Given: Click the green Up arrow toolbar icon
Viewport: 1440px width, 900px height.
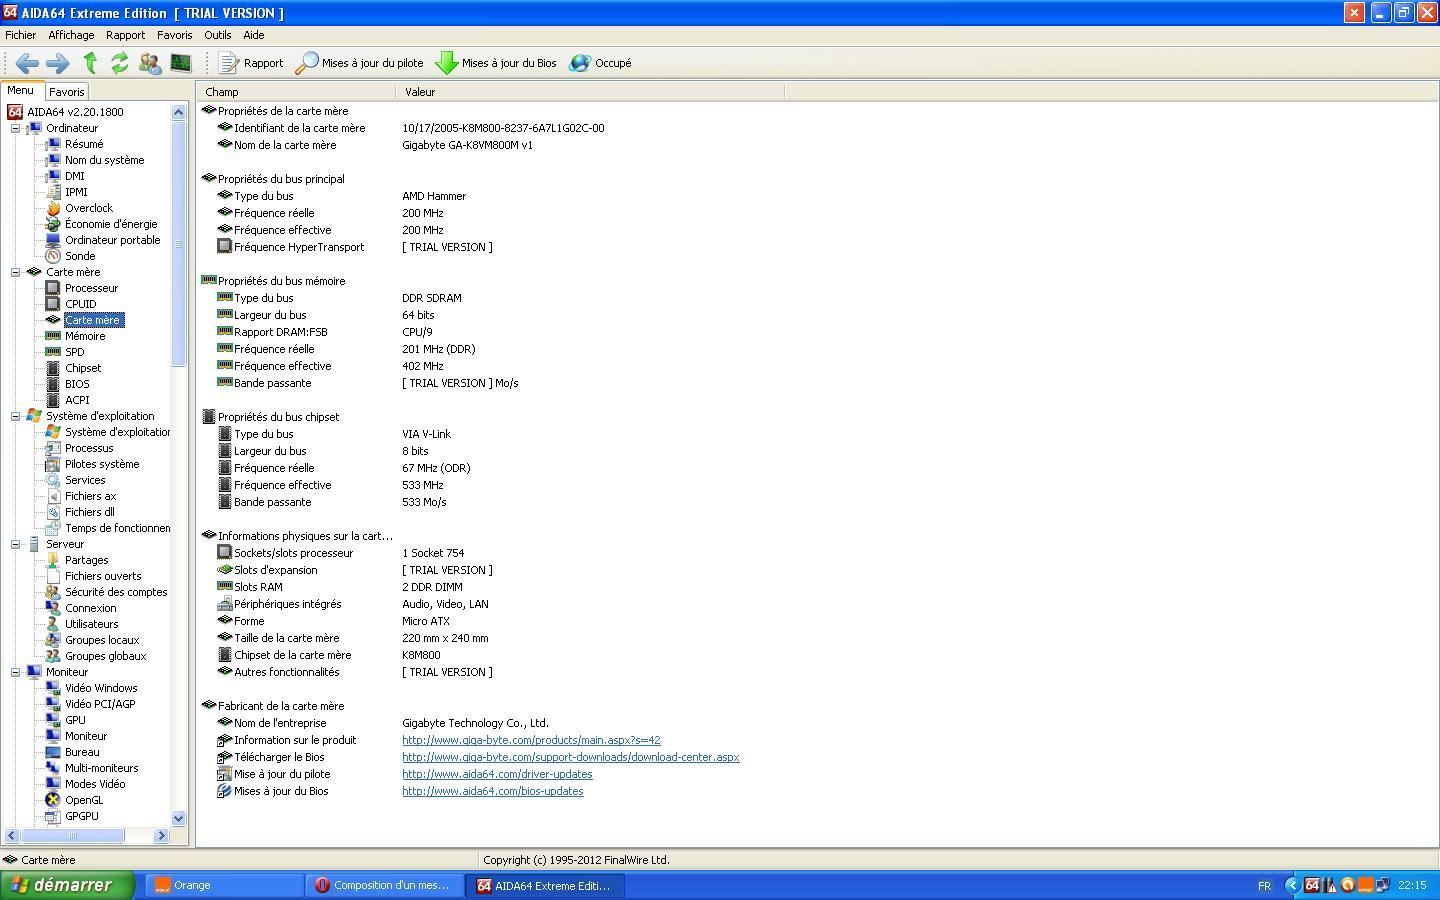Looking at the screenshot, I should 90,63.
